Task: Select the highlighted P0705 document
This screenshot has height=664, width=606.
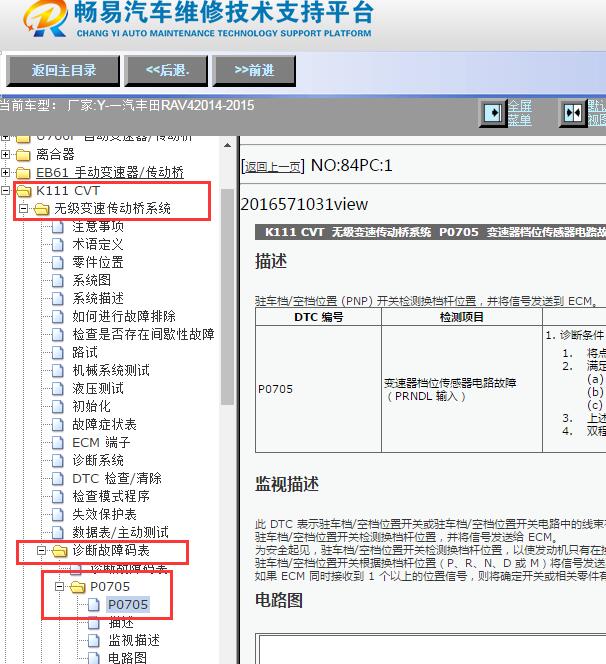Action: point(128,605)
